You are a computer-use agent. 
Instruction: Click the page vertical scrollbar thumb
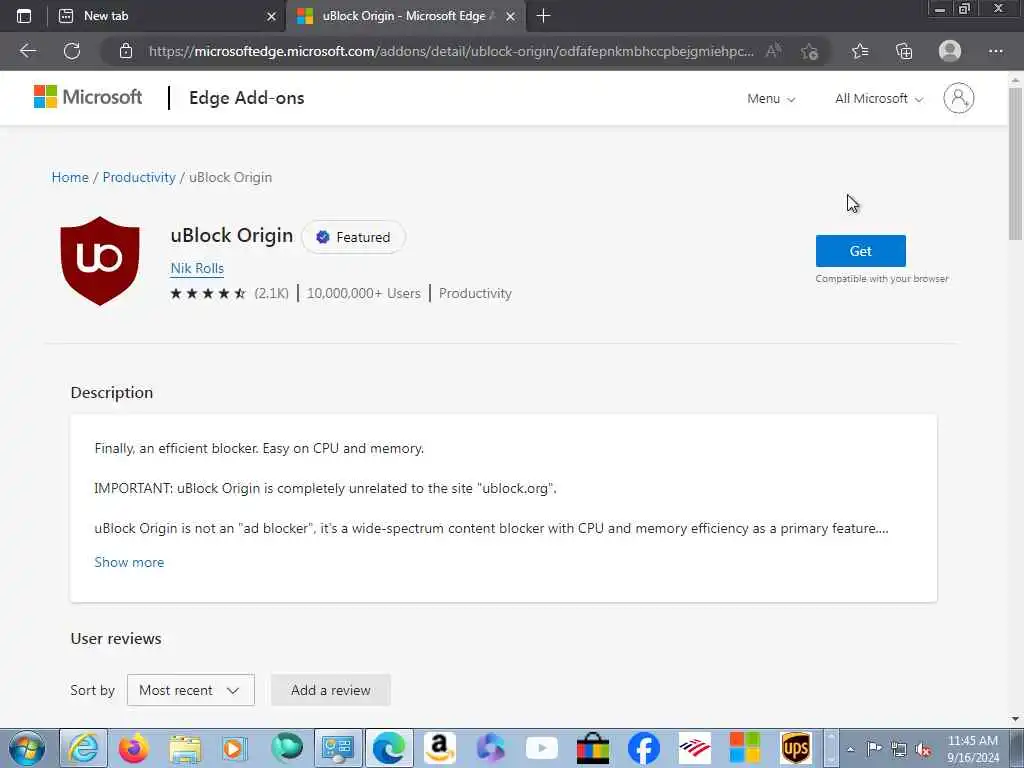(x=1015, y=163)
